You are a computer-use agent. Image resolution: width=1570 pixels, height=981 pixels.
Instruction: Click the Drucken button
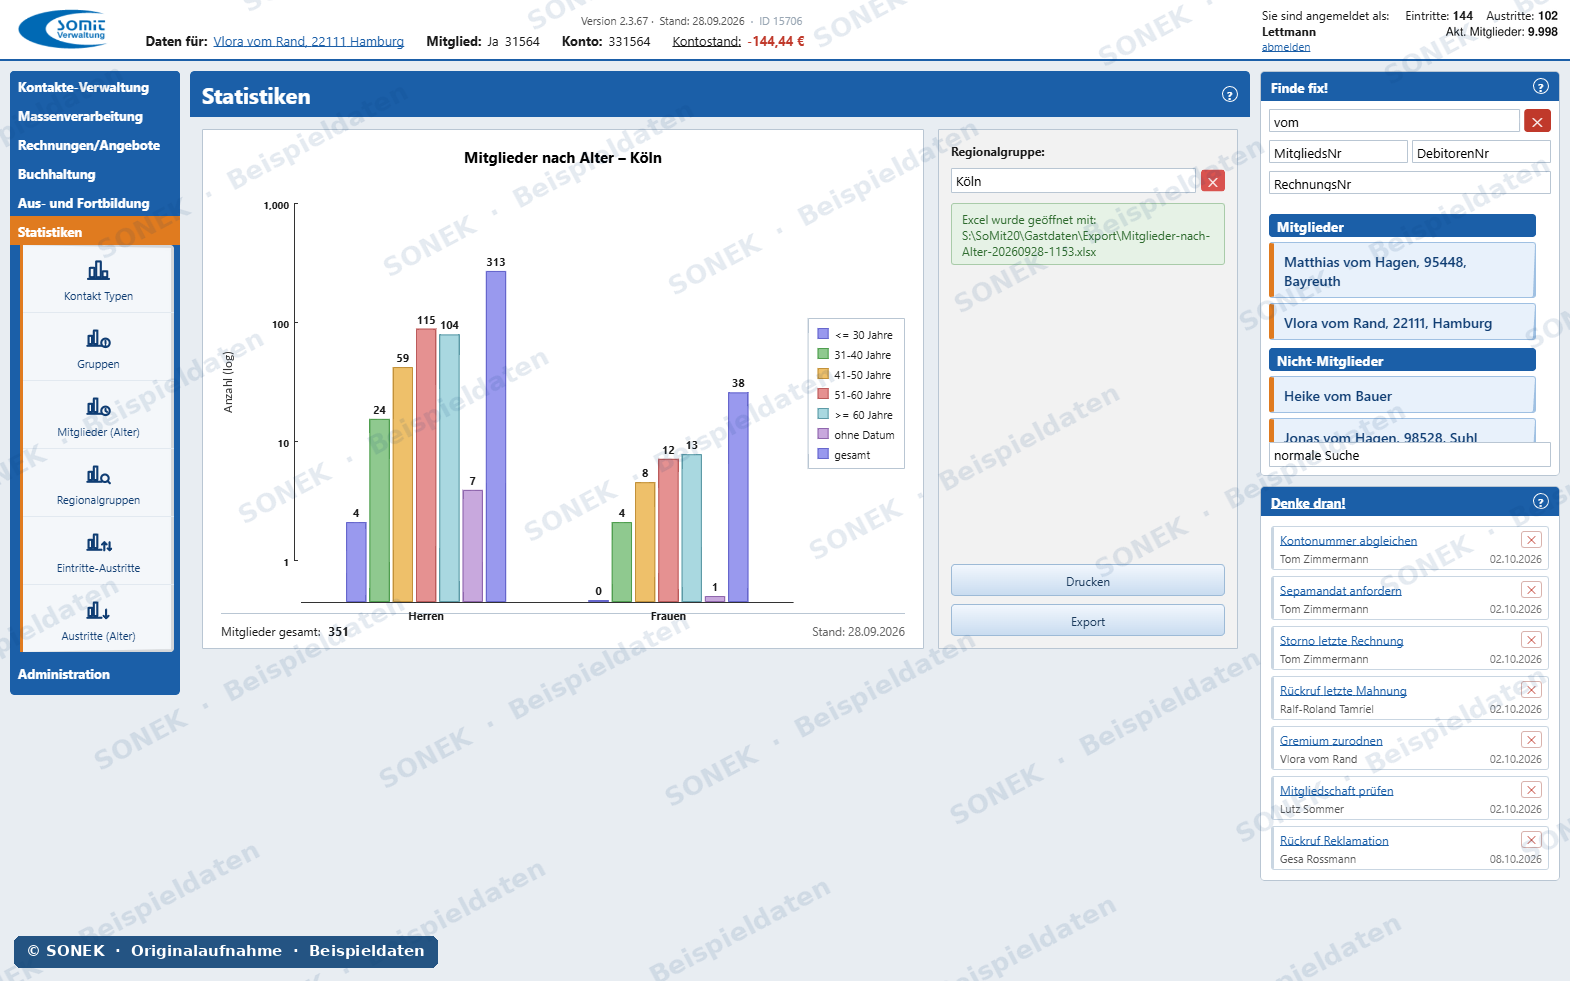pyautogui.click(x=1088, y=581)
